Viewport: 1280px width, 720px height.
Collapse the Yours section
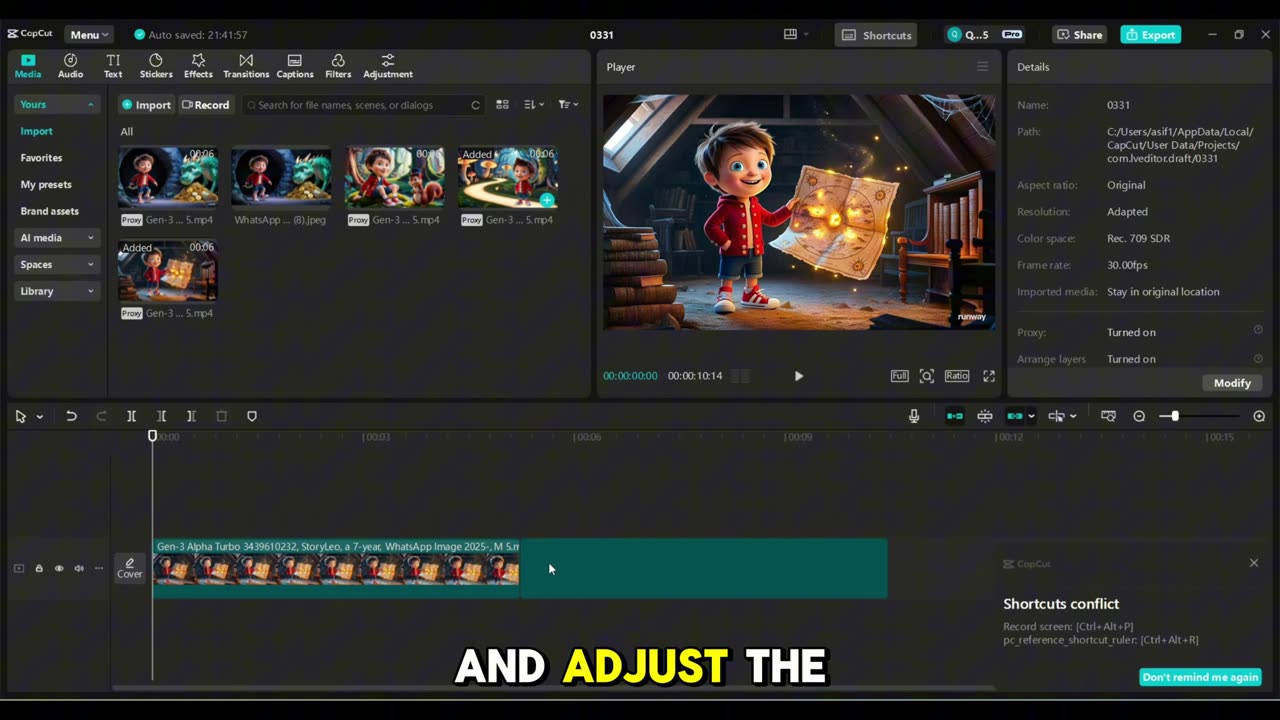coord(57,105)
